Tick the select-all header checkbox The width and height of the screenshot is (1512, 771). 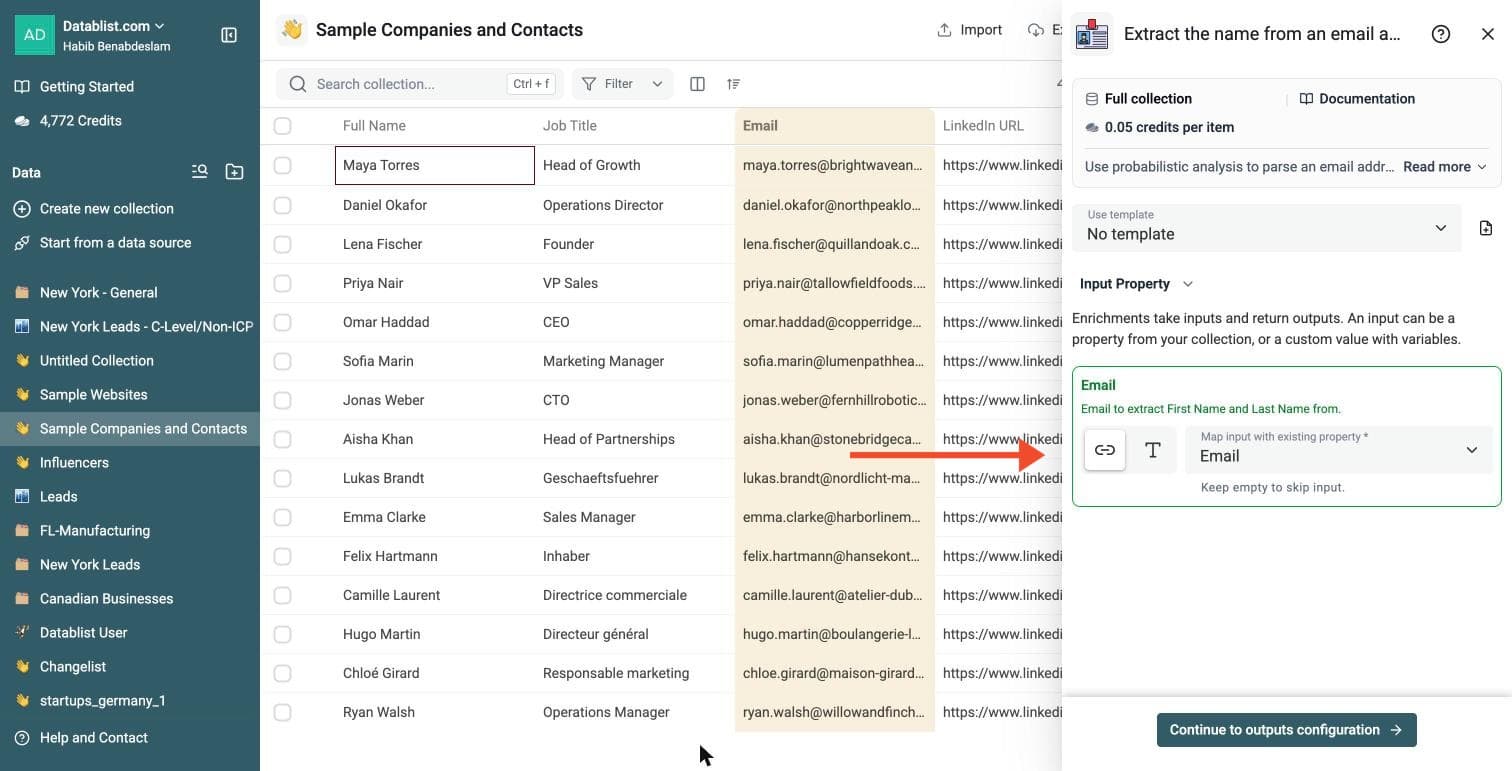[x=283, y=126]
